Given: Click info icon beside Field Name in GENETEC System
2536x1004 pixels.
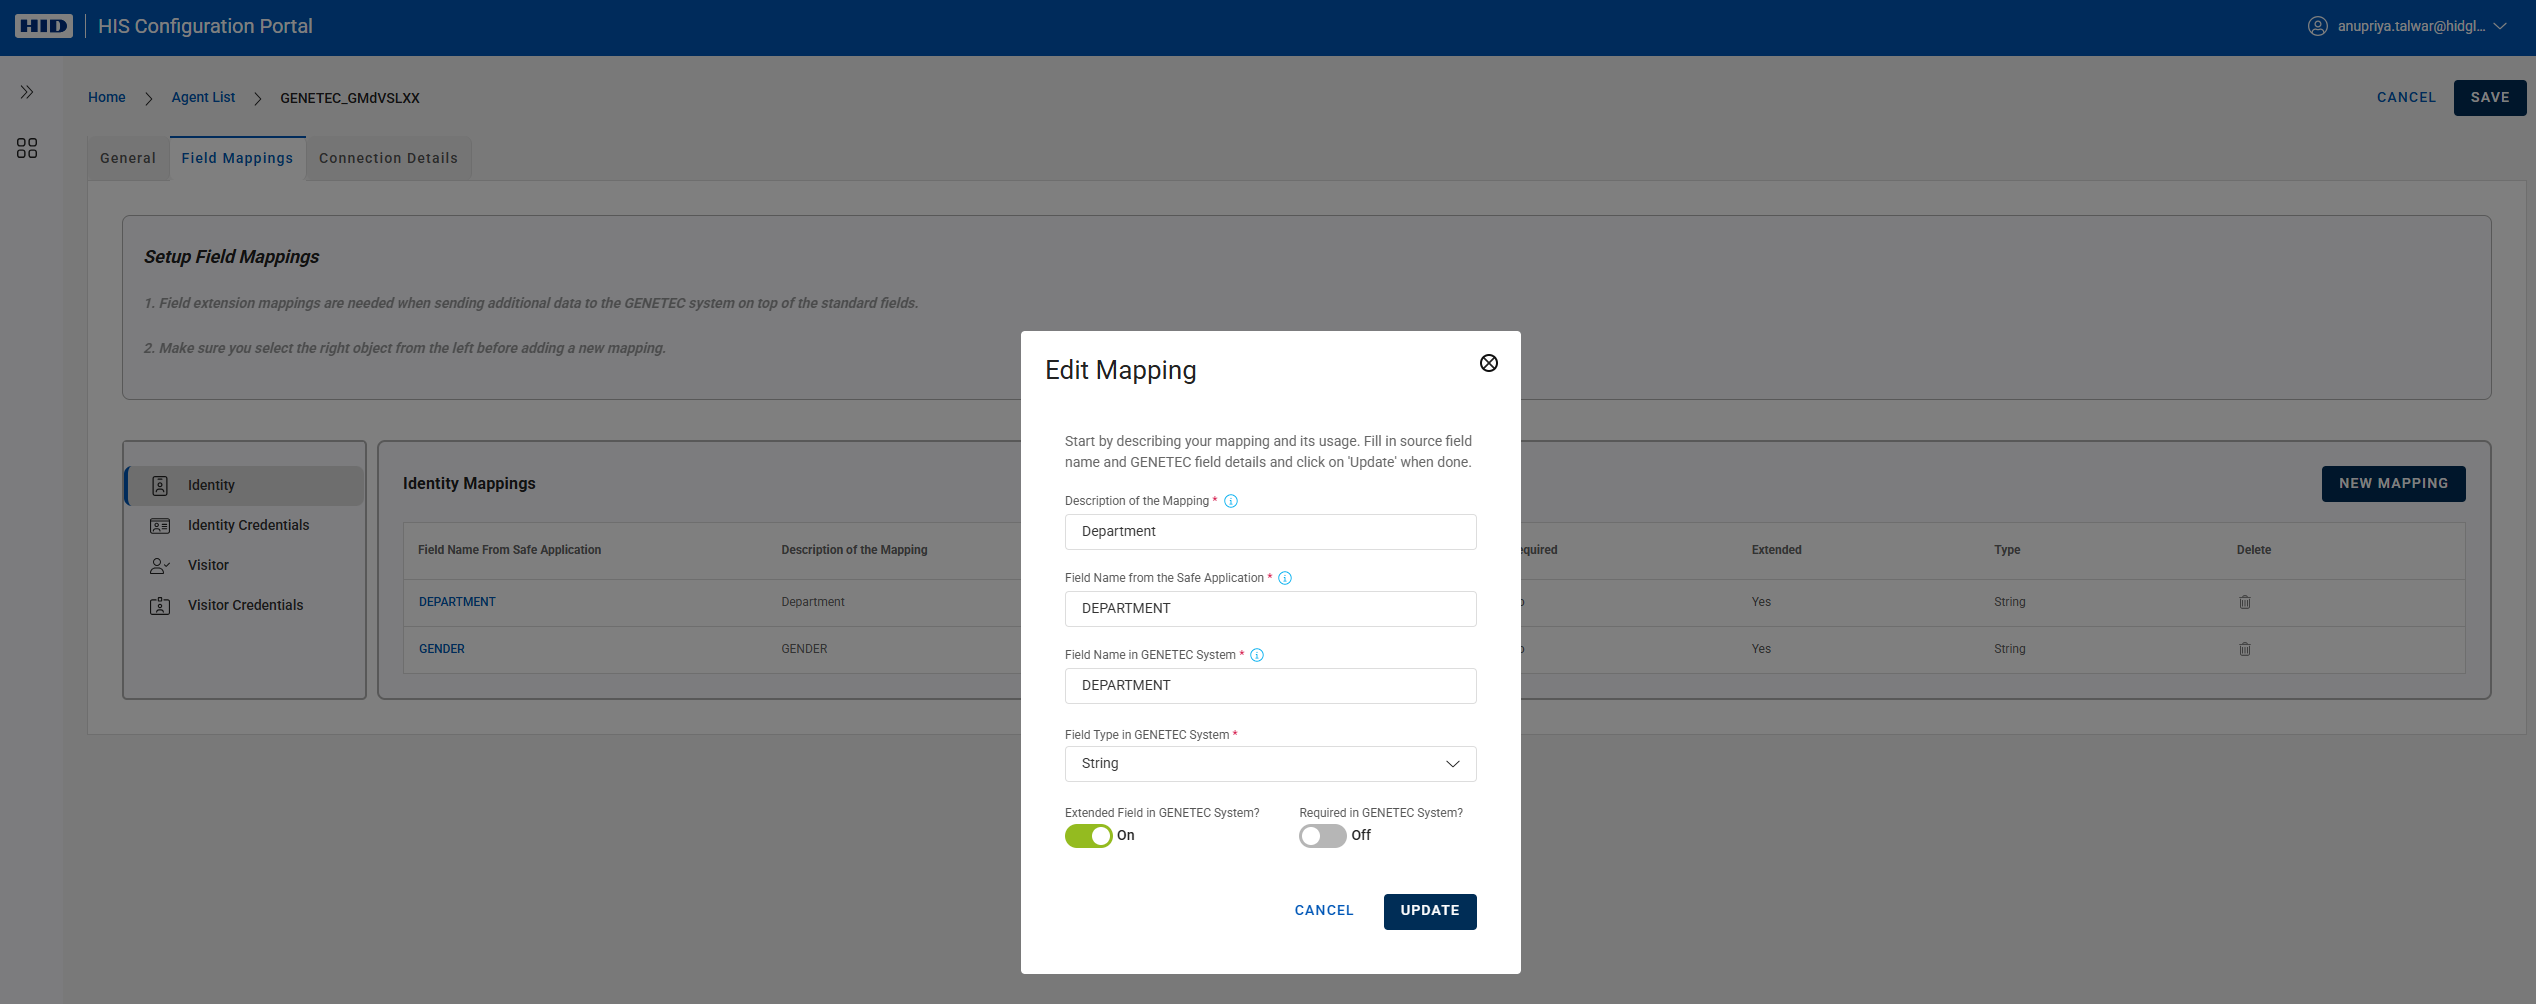Looking at the screenshot, I should point(1257,655).
